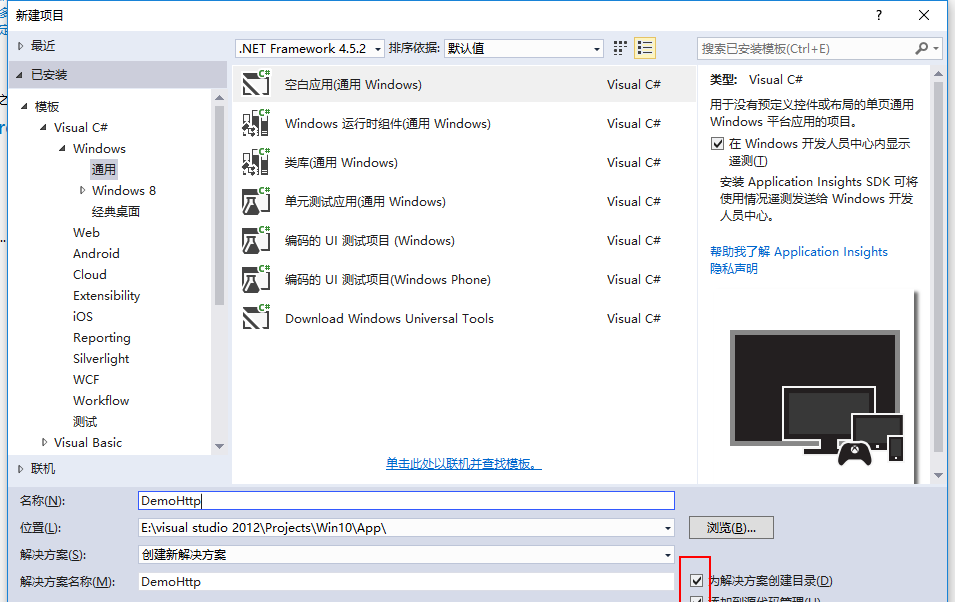Click the device preview image

pyautogui.click(x=817, y=398)
